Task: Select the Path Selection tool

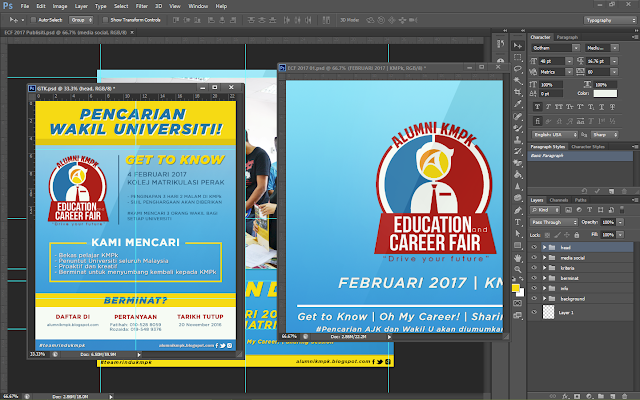Action: click(518, 233)
